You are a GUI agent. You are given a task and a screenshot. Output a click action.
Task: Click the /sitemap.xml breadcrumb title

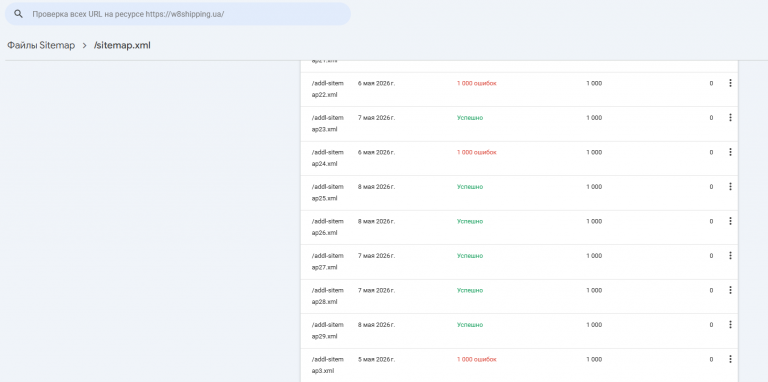(x=122, y=46)
